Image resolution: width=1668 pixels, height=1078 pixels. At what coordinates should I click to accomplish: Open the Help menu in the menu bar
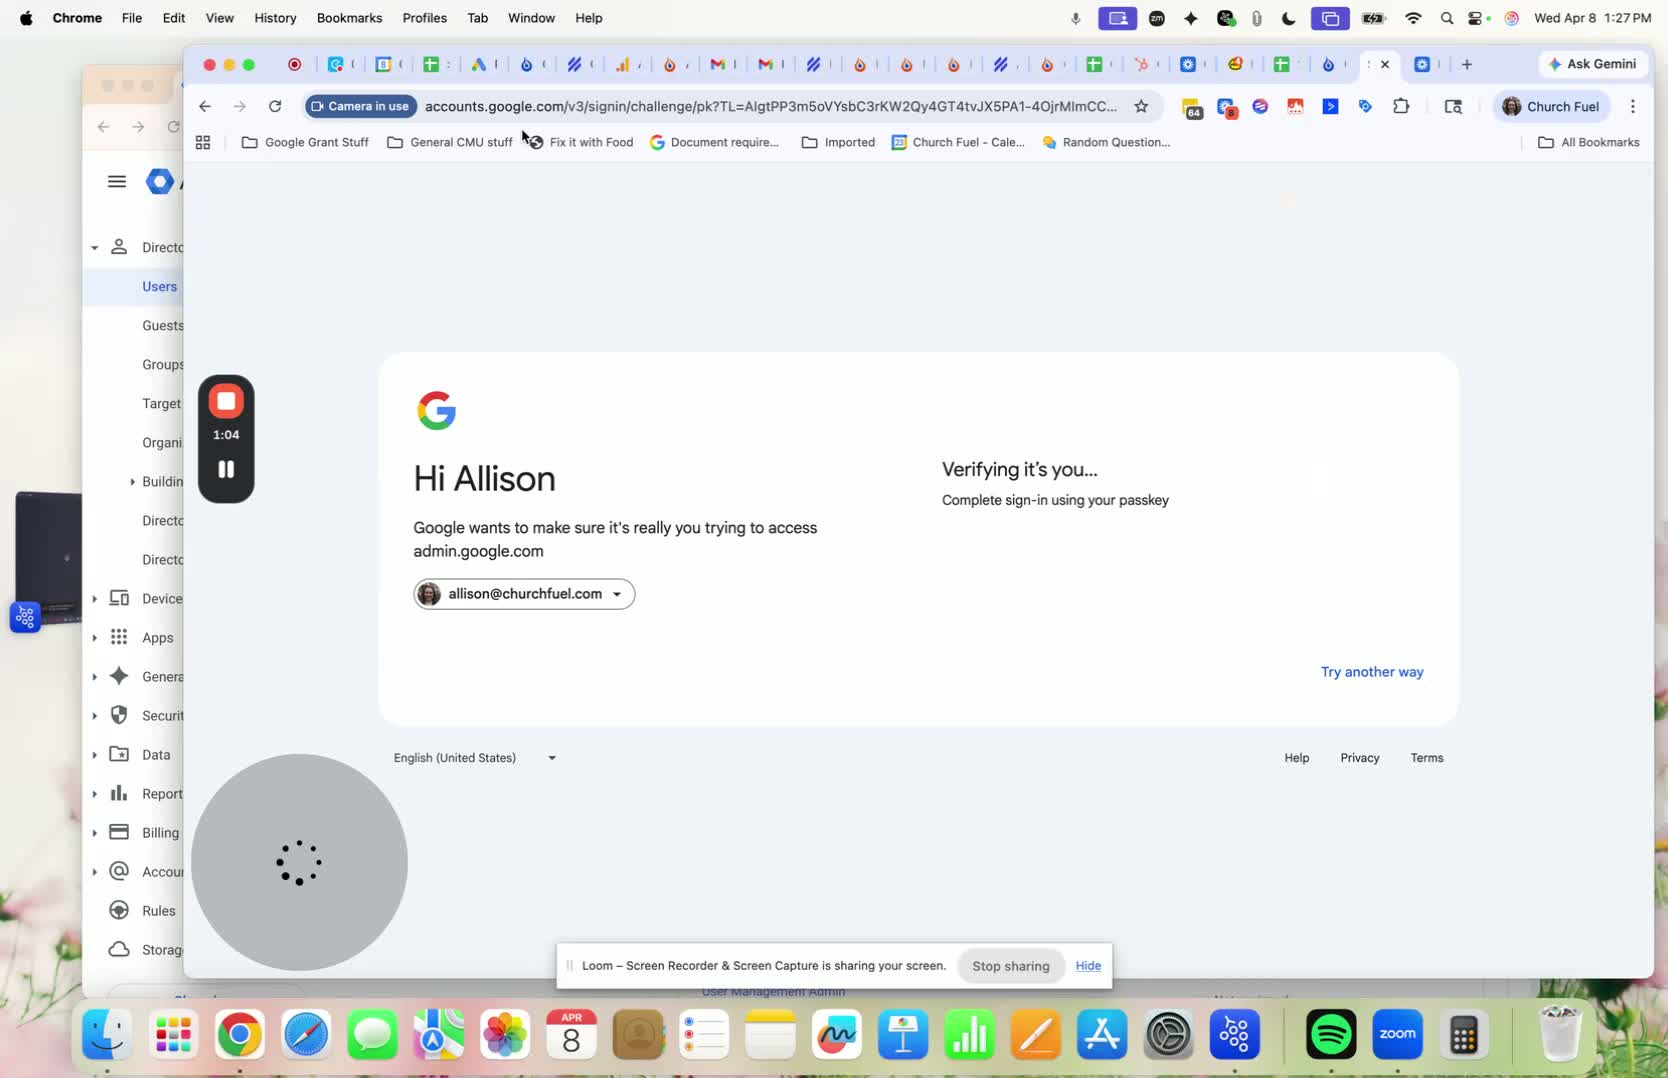coord(589,18)
